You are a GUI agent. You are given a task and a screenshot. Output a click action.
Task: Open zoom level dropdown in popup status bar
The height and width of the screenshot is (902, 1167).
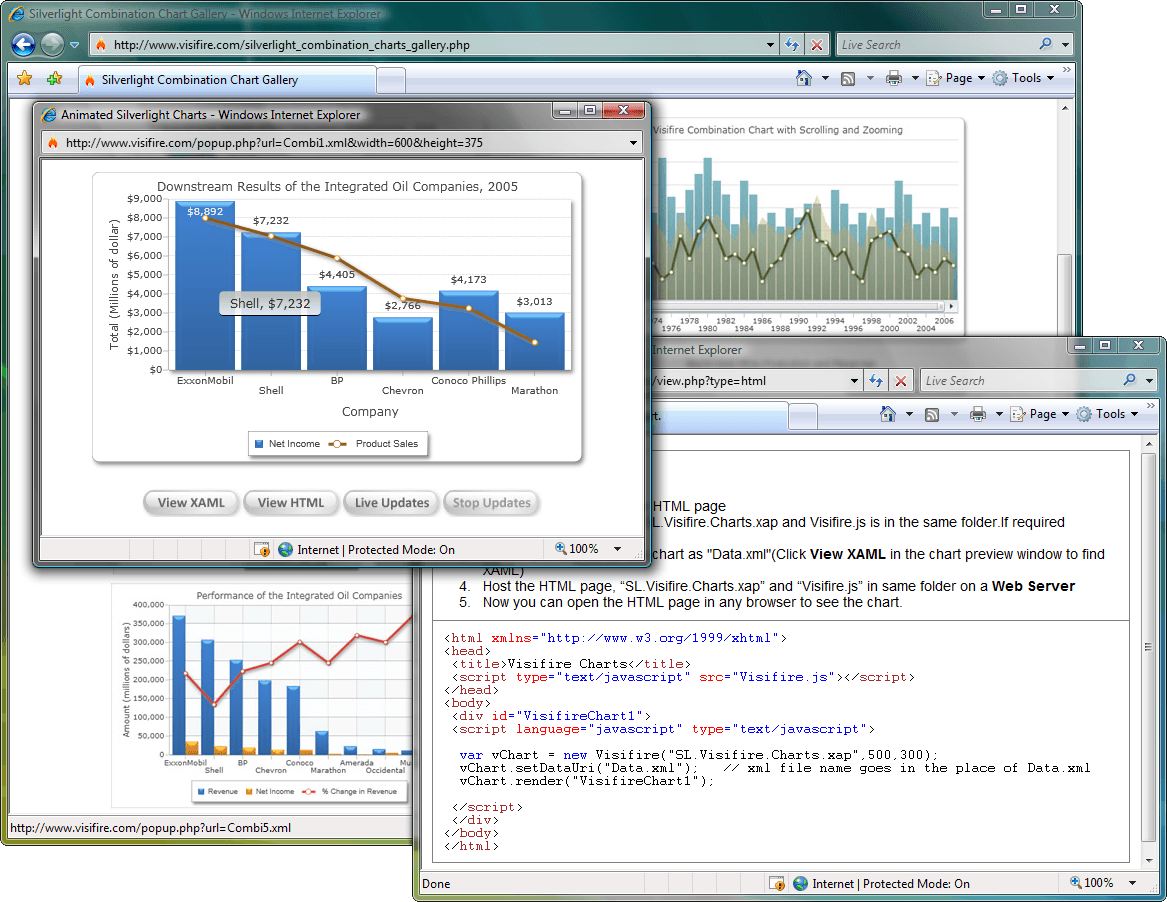(617, 549)
